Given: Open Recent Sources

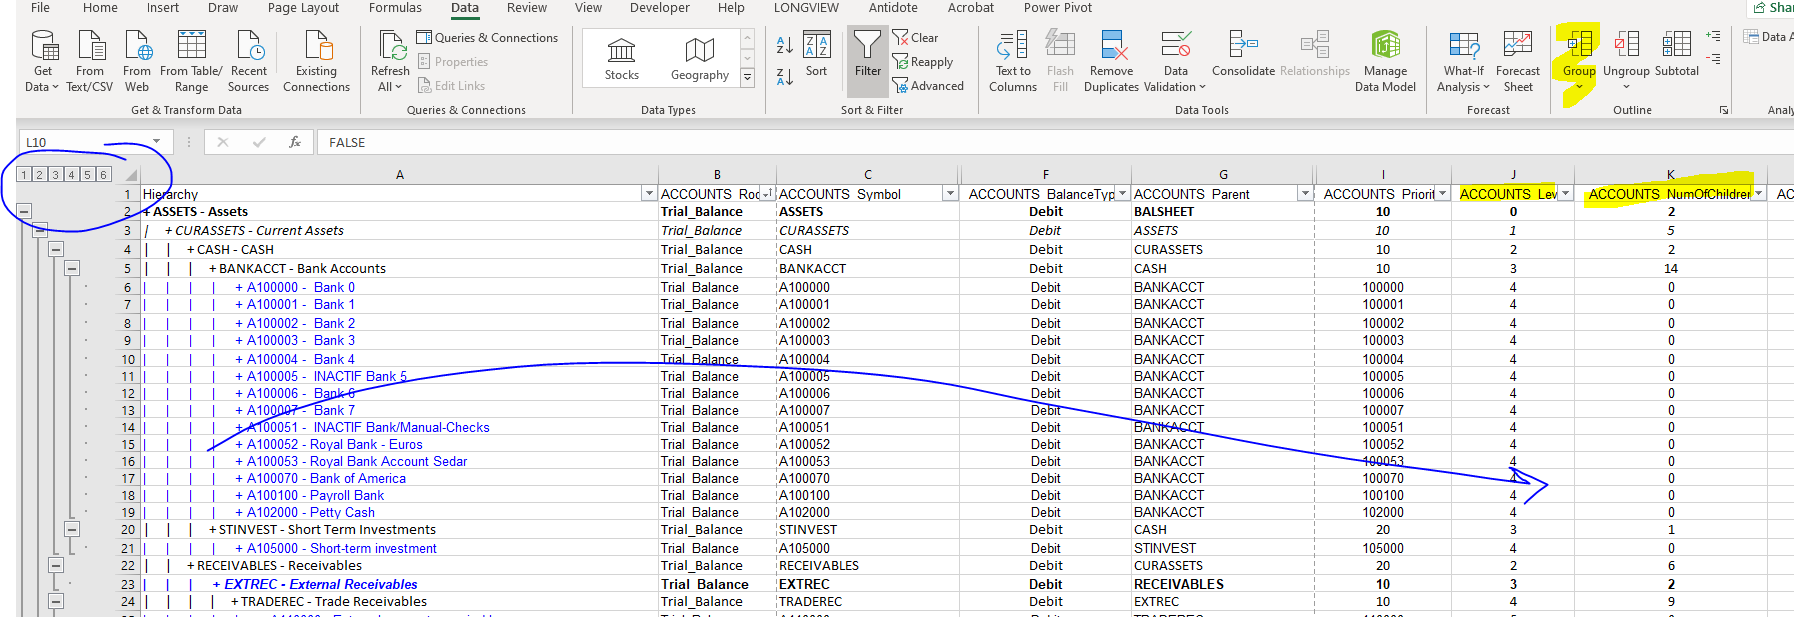Looking at the screenshot, I should click(249, 62).
